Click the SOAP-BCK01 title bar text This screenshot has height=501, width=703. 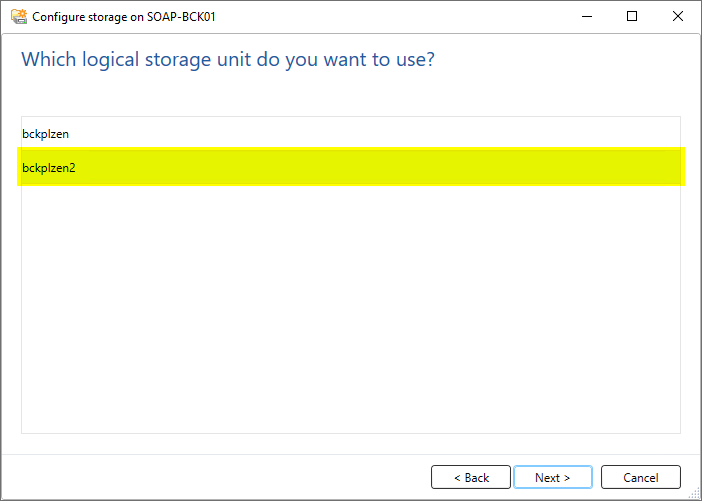point(186,17)
